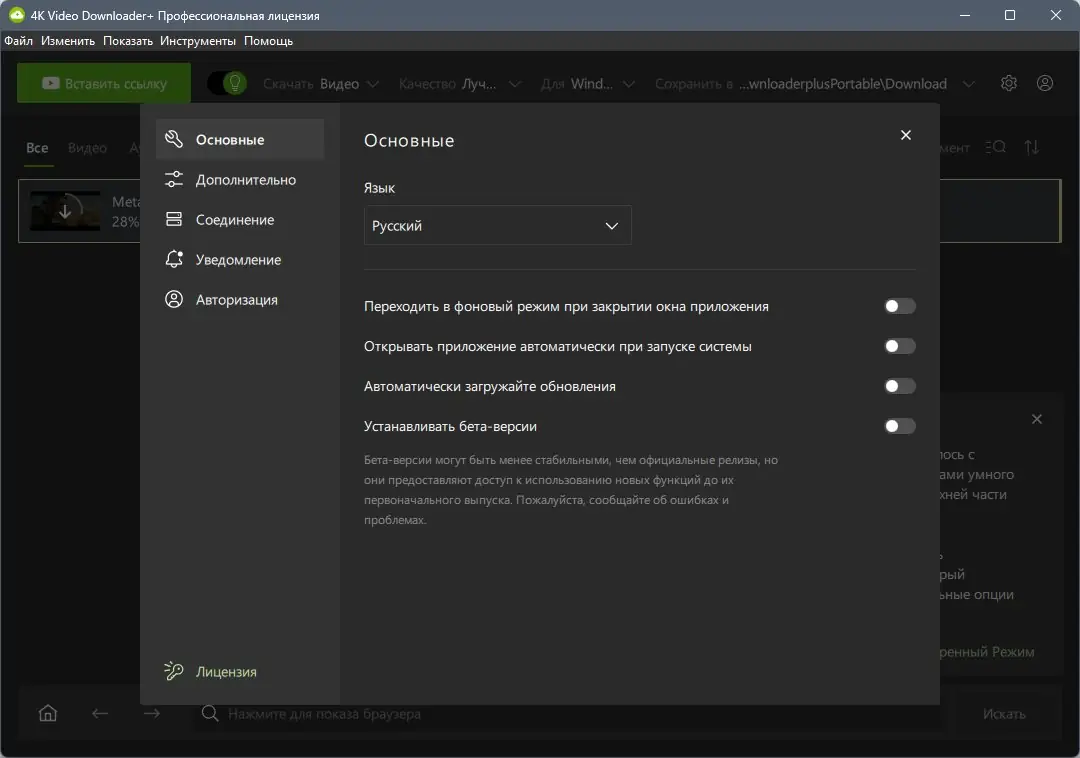Select the Дополнительно settings icon
1080x758 pixels.
(174, 179)
